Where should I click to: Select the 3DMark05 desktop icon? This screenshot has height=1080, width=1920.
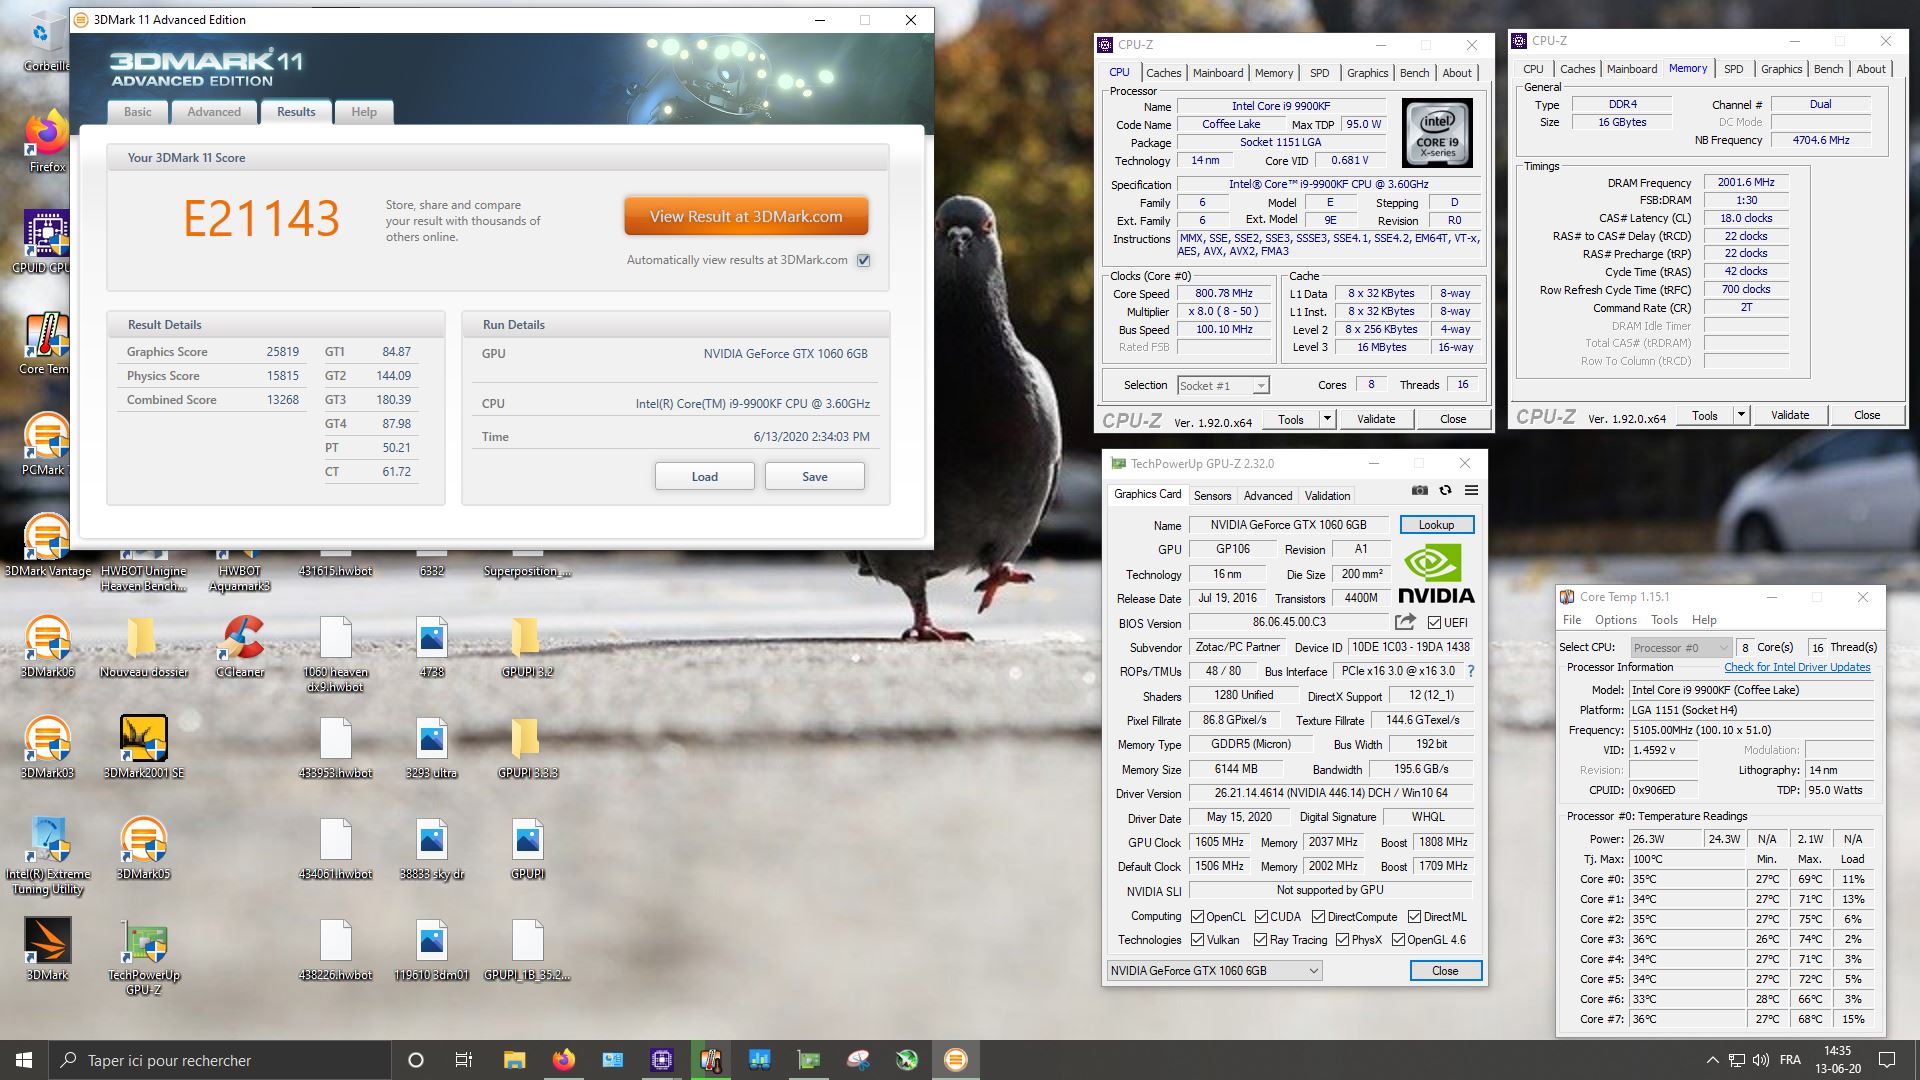[144, 847]
